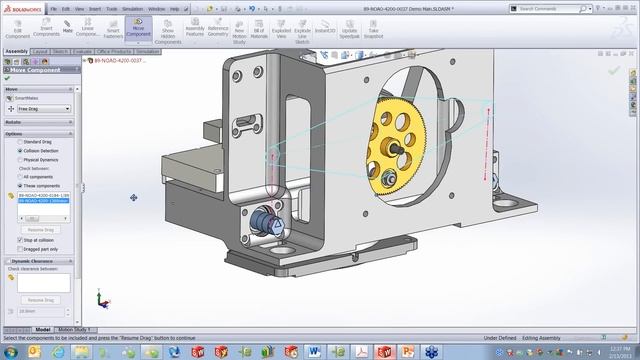
Task: Open Insert Components tool
Action: coord(46,27)
